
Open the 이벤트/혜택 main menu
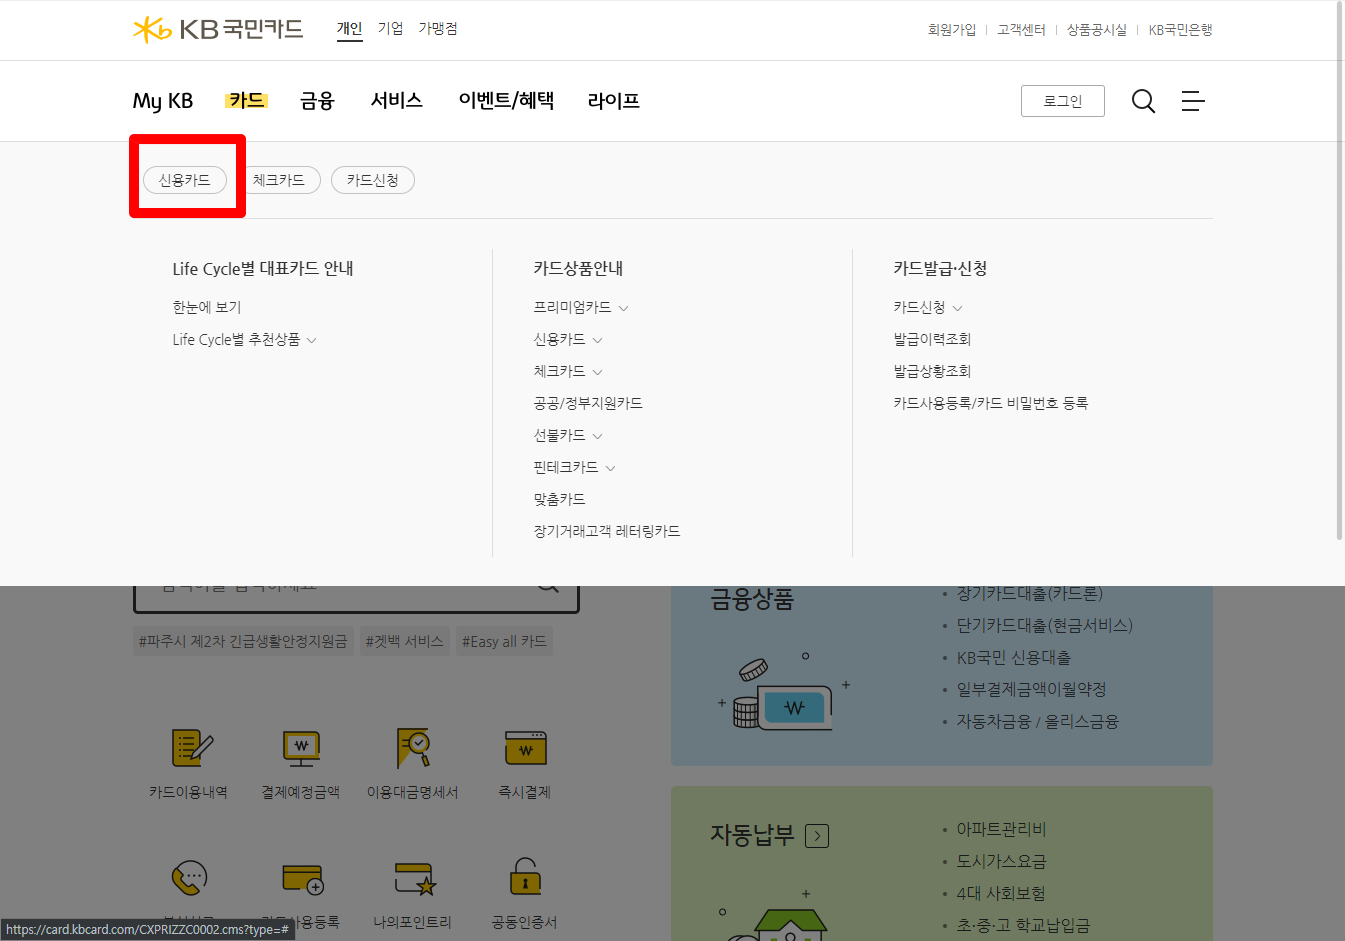point(506,100)
